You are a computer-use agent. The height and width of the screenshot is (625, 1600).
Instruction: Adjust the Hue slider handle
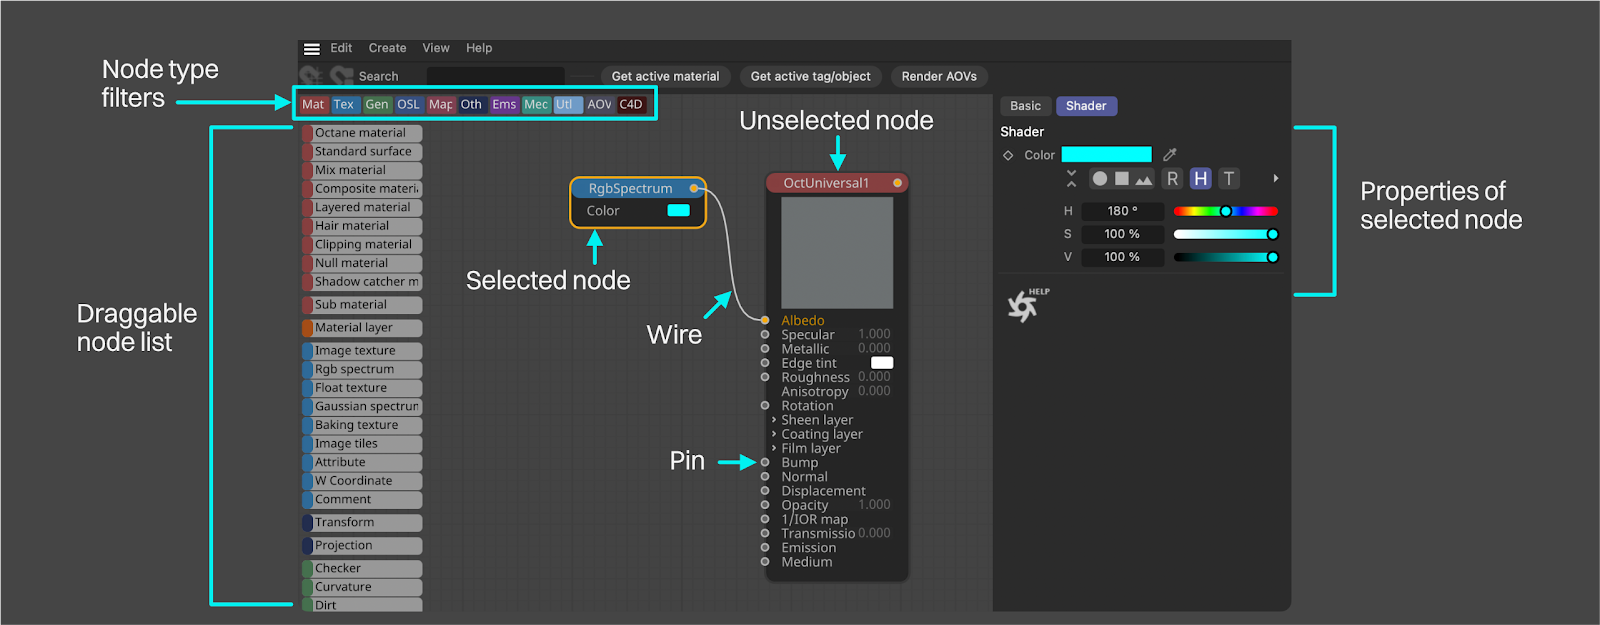pos(1225,211)
